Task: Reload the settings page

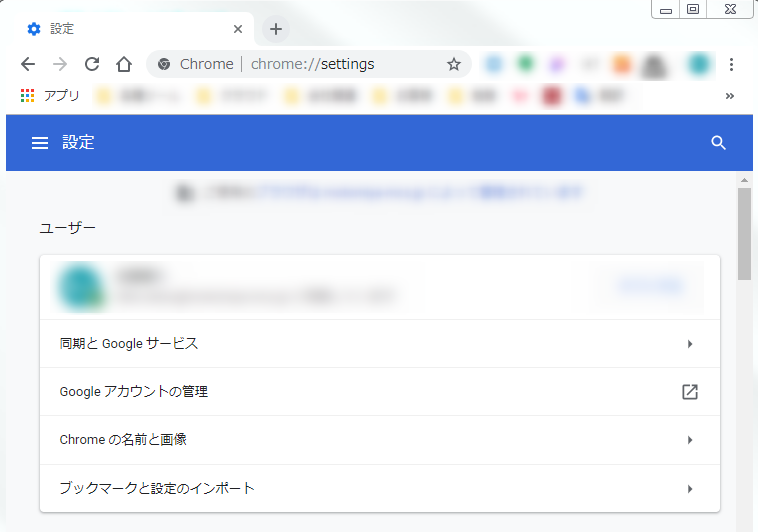Action: (92, 64)
